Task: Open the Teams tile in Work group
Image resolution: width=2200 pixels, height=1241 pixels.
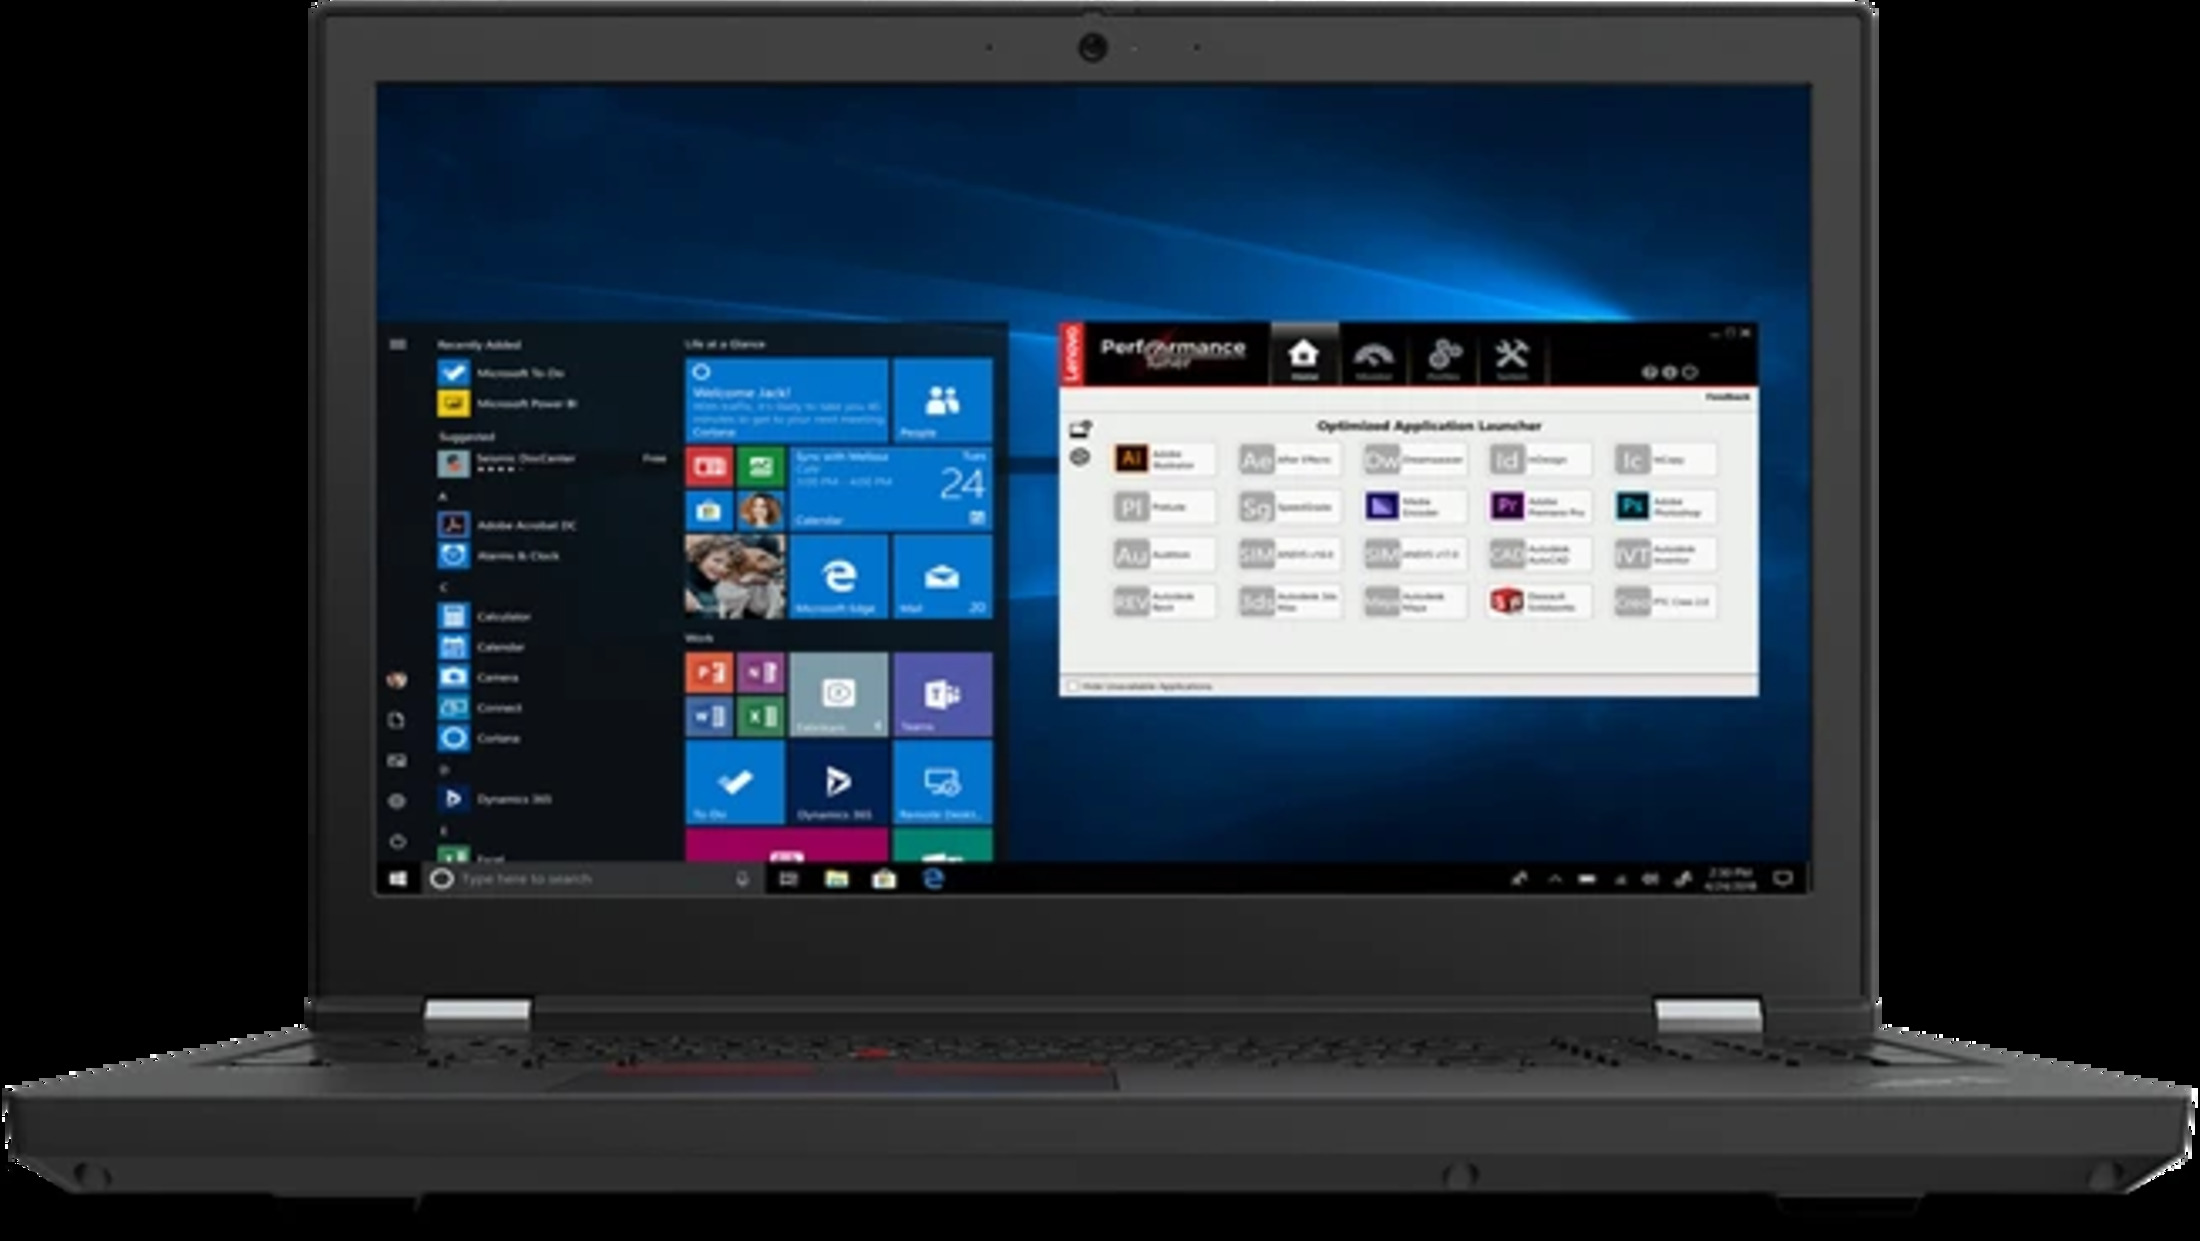Action: click(942, 695)
